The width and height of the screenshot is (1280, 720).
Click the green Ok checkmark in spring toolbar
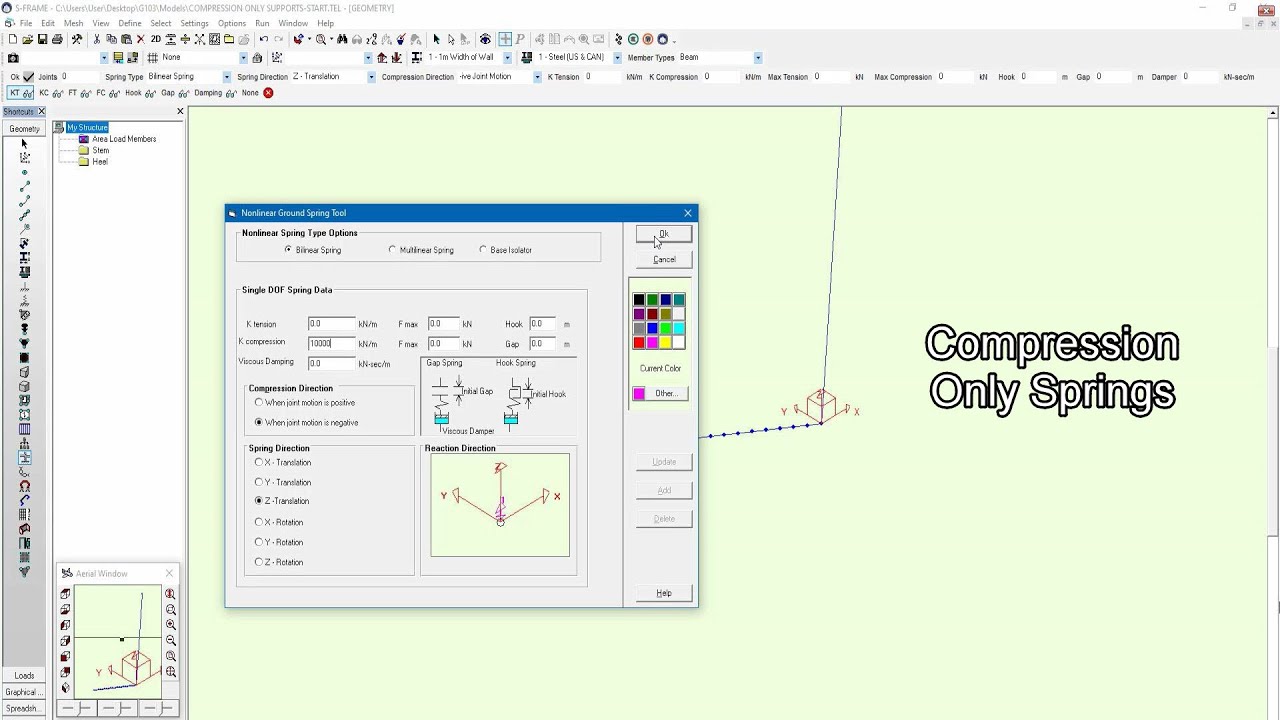[28, 77]
